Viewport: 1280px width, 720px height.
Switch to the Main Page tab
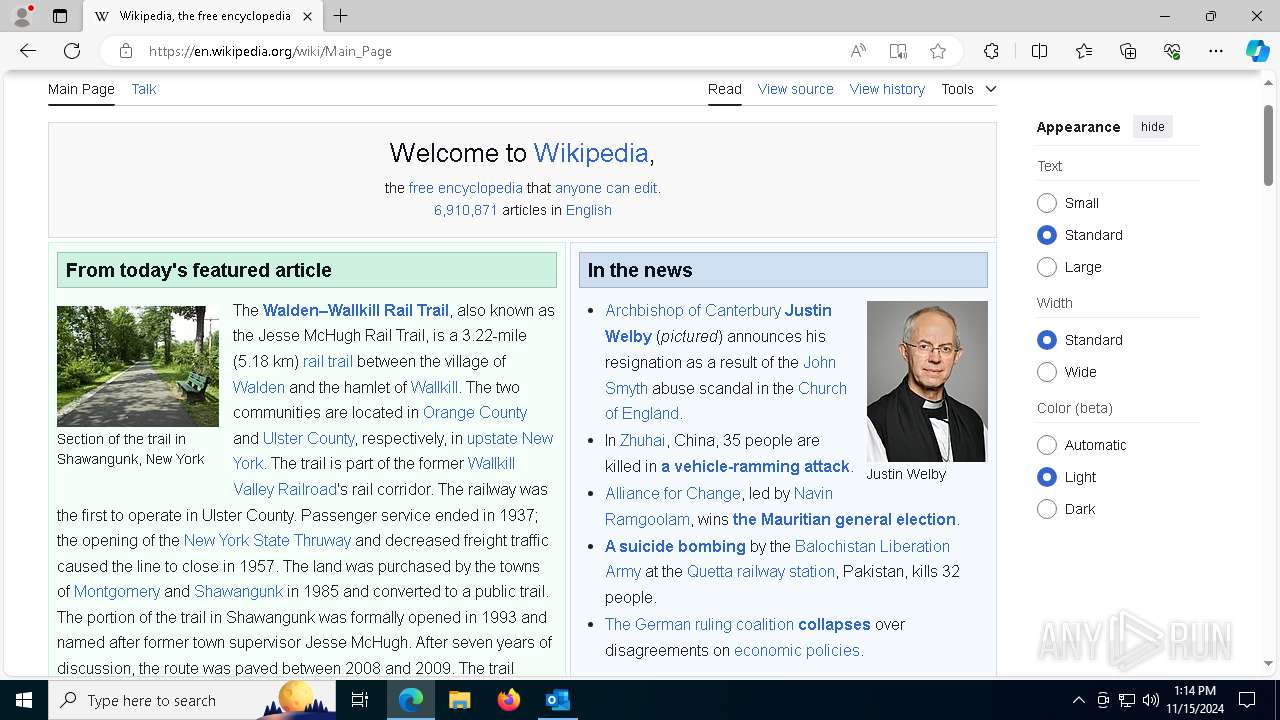(x=81, y=89)
